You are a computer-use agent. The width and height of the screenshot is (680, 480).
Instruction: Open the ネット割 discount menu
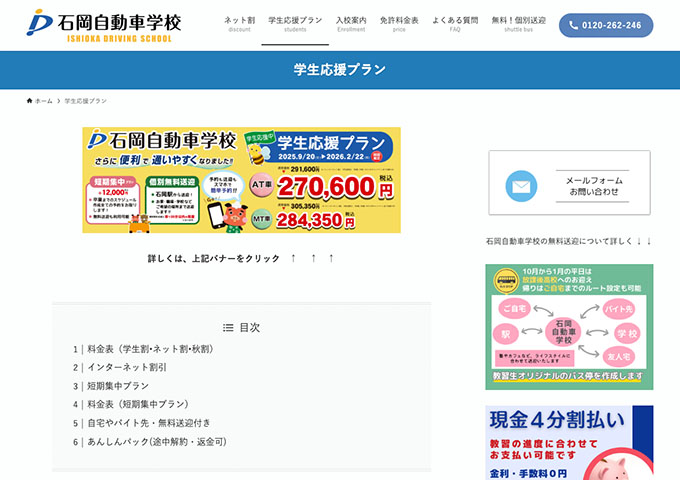pos(239,24)
